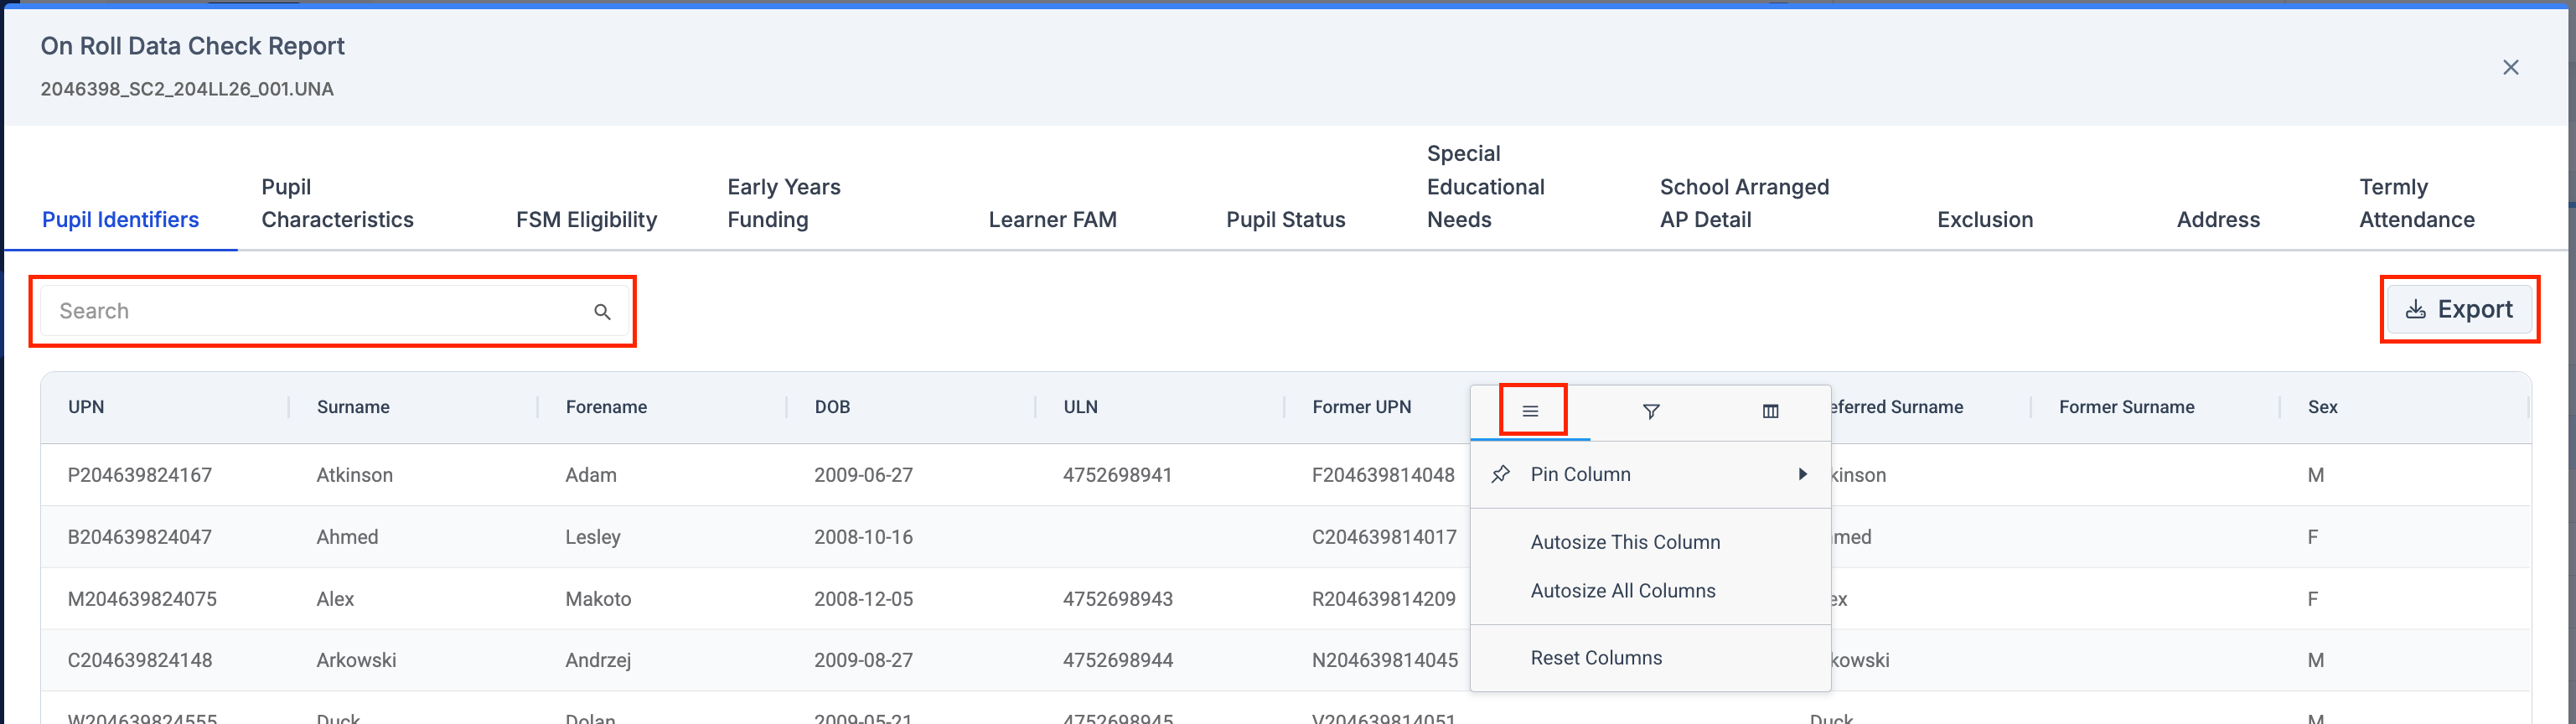This screenshot has height=724, width=2576.
Task: Click the pin icon beside Pin Column
Action: pyautogui.click(x=1500, y=474)
